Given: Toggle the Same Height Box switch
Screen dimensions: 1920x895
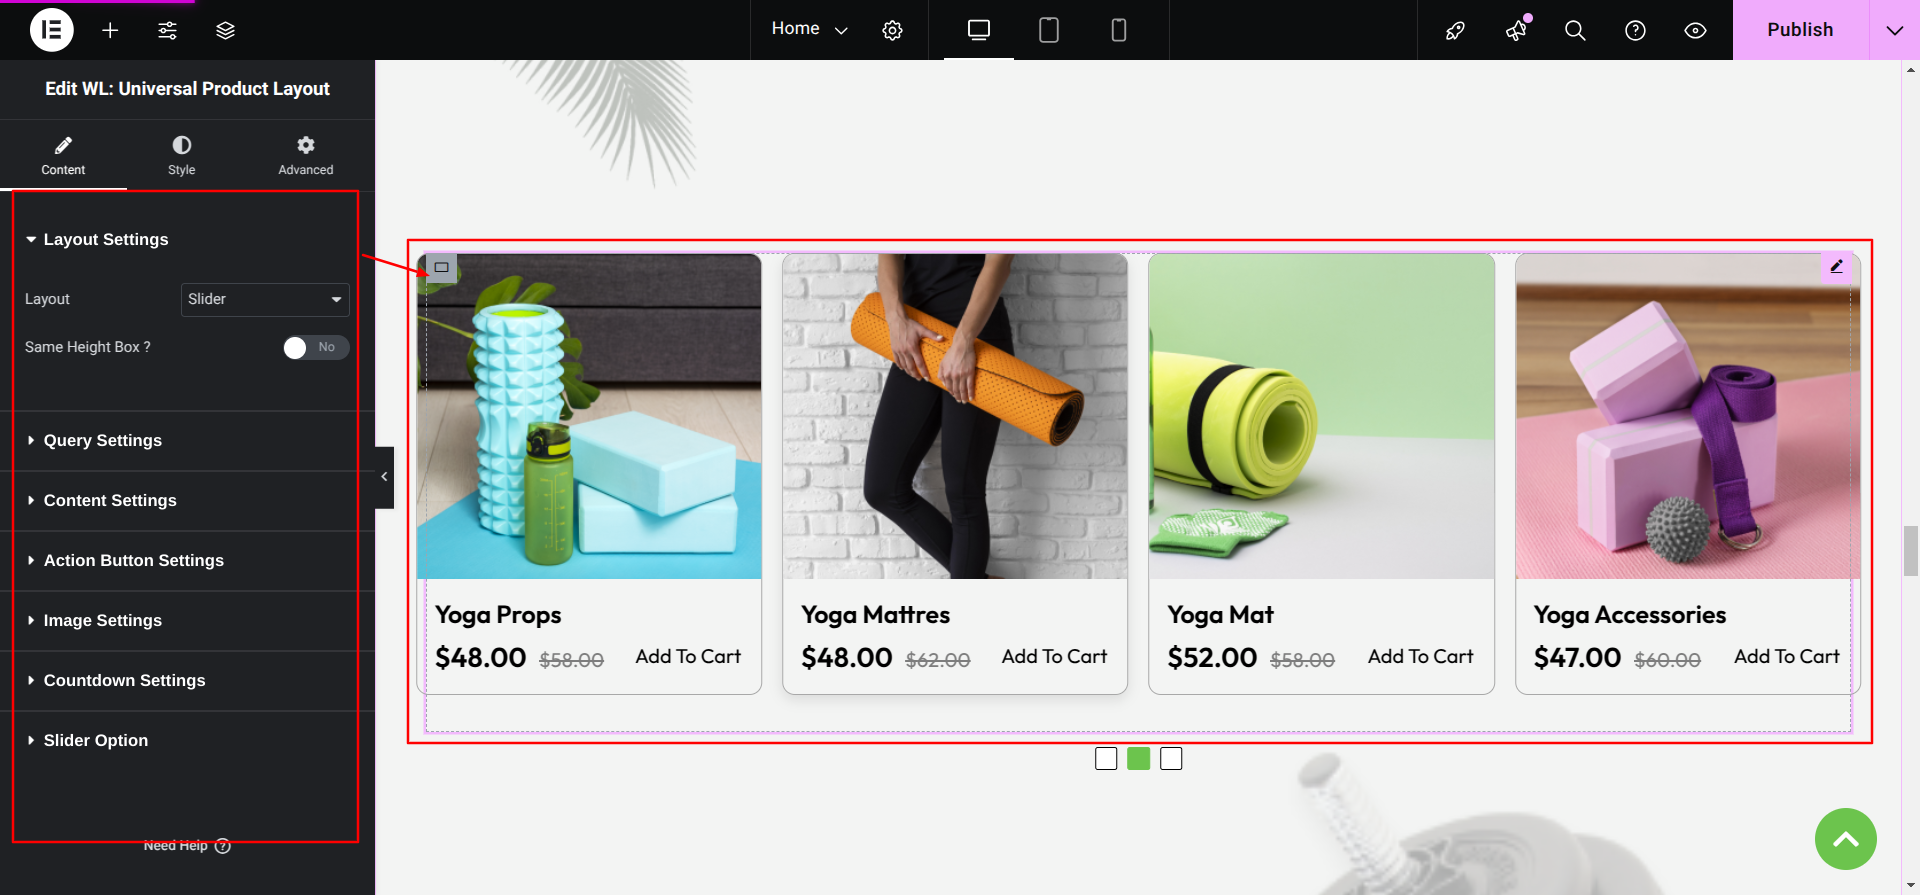Looking at the screenshot, I should 316,347.
